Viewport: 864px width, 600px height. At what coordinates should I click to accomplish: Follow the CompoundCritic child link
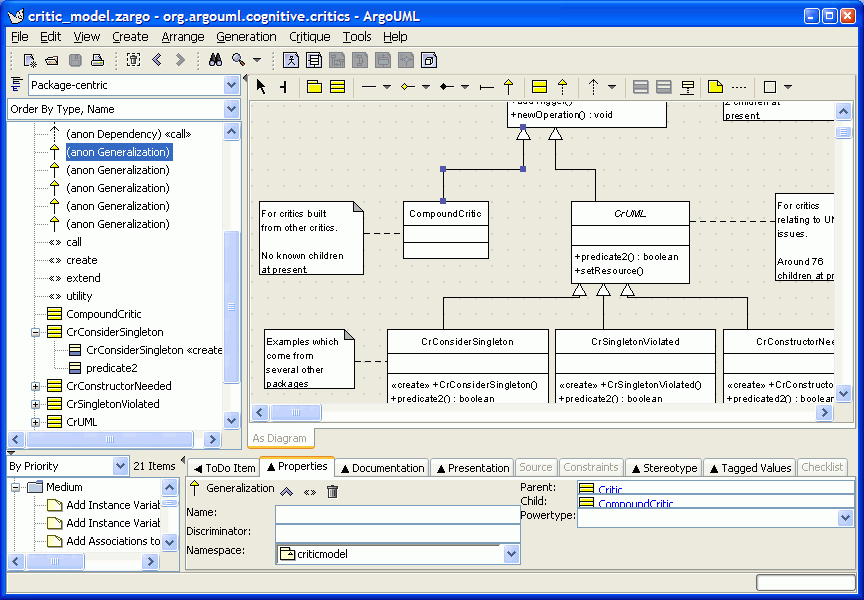[x=635, y=504]
